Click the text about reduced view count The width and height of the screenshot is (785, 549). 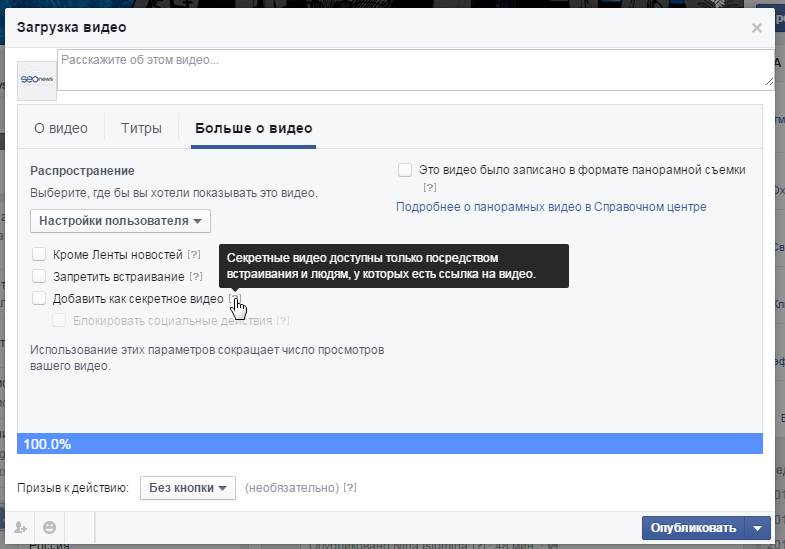click(207, 358)
